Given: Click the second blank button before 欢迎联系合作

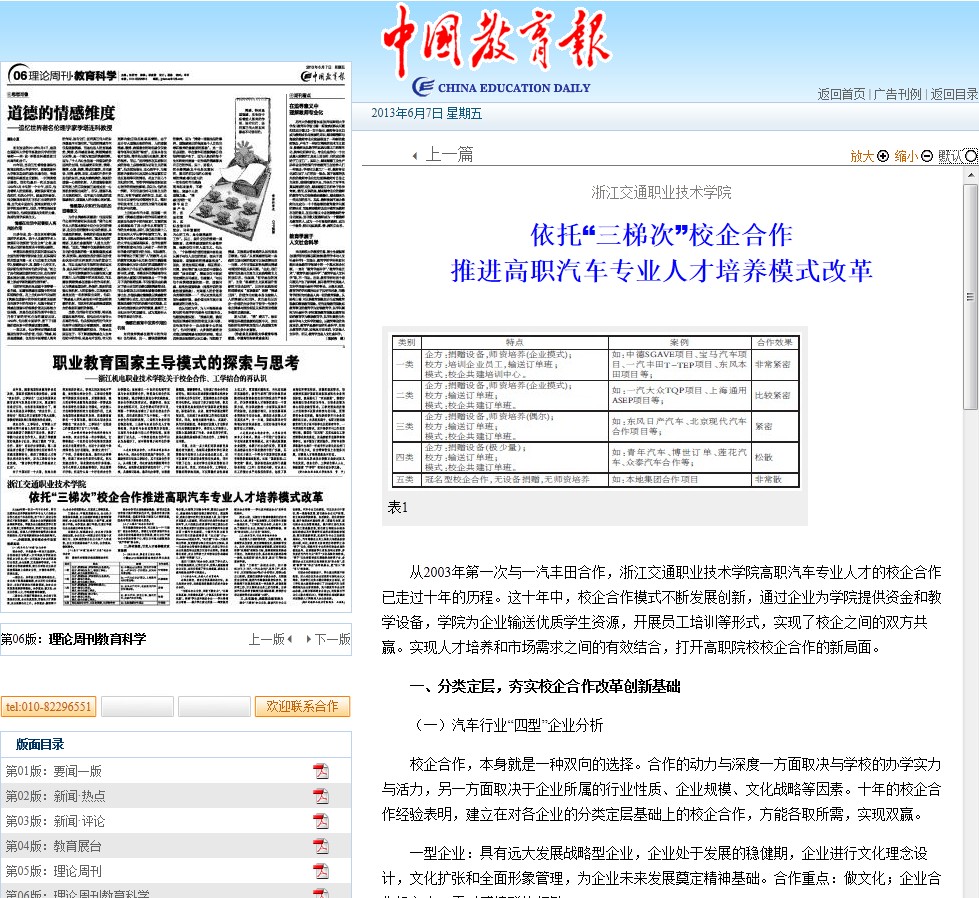Looking at the screenshot, I should [x=214, y=706].
